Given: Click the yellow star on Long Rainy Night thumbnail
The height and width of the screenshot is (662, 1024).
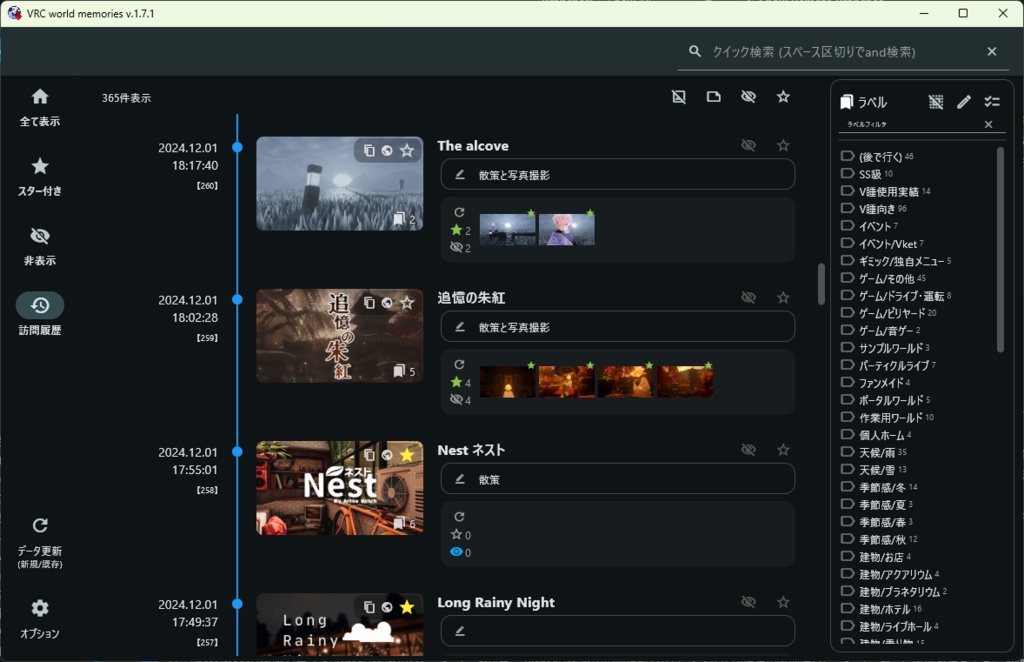Looking at the screenshot, I should click(x=407, y=607).
